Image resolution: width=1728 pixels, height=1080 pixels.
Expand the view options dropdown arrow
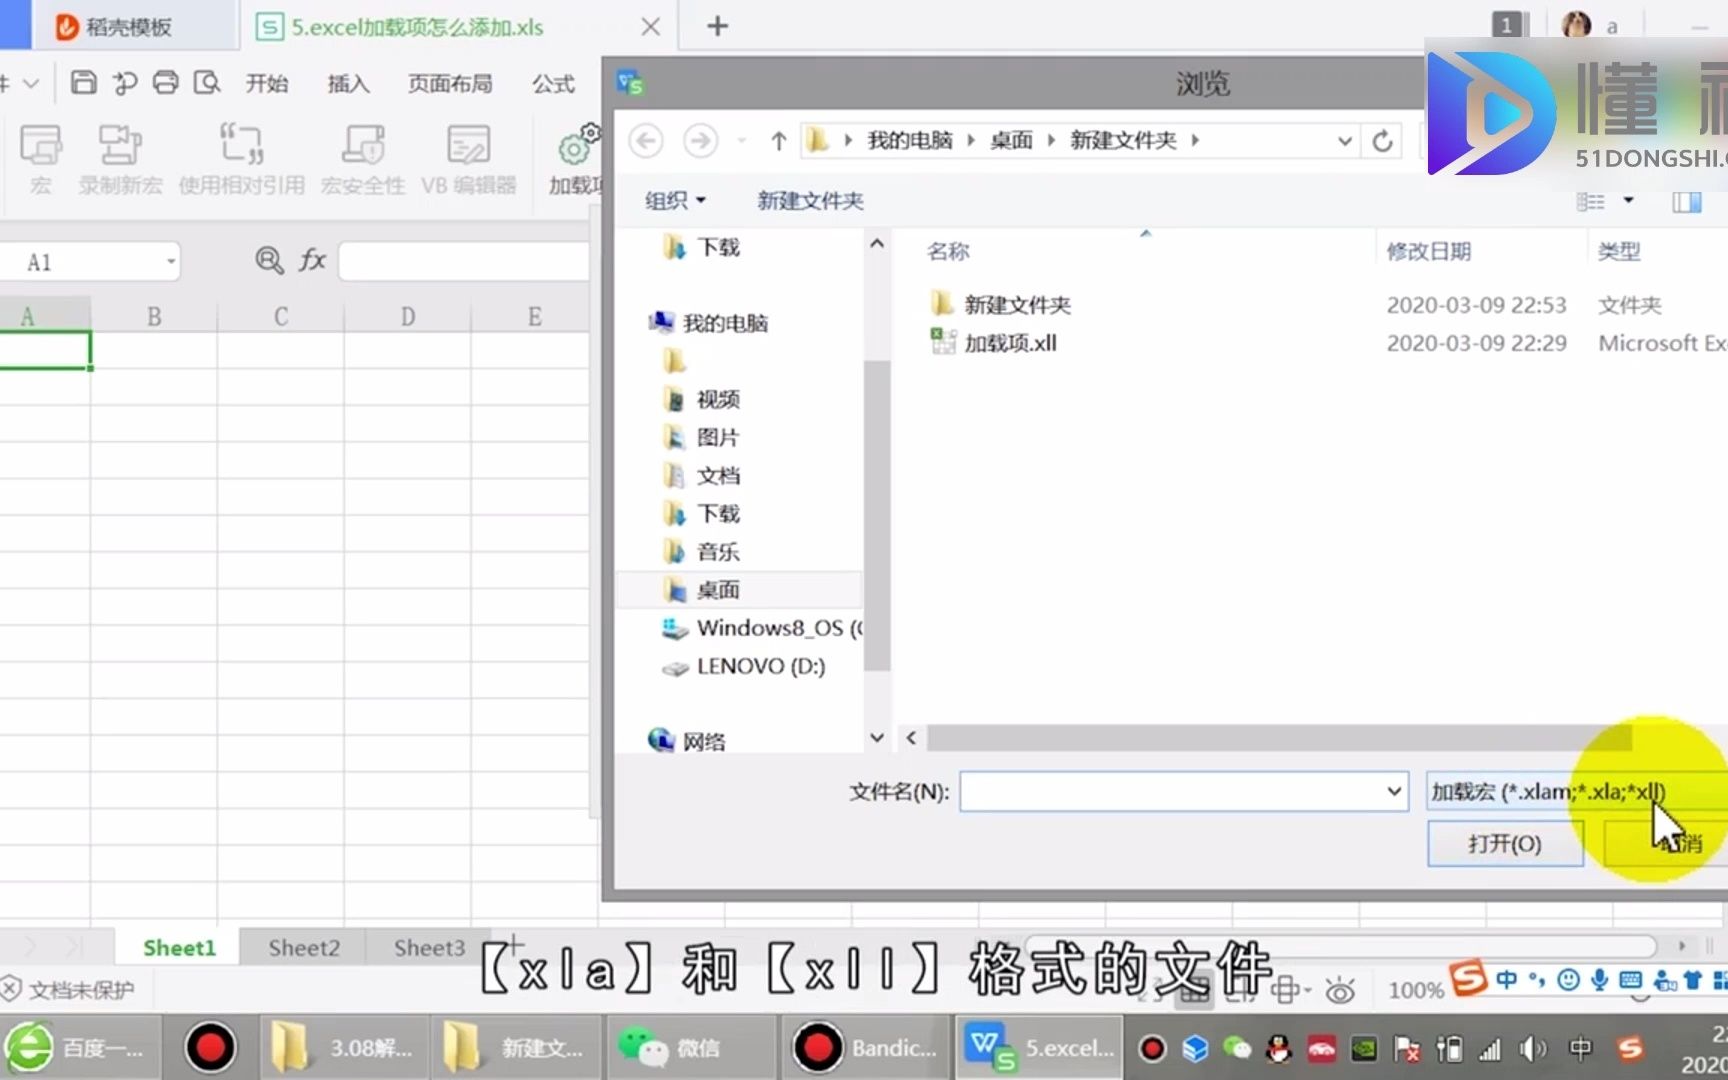[1628, 201]
